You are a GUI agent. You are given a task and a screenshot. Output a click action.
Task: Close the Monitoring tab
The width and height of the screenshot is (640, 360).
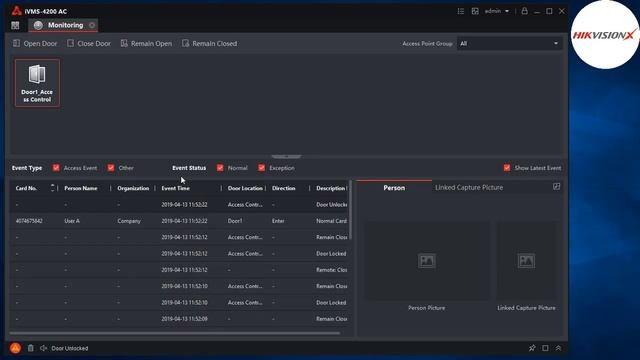point(92,25)
